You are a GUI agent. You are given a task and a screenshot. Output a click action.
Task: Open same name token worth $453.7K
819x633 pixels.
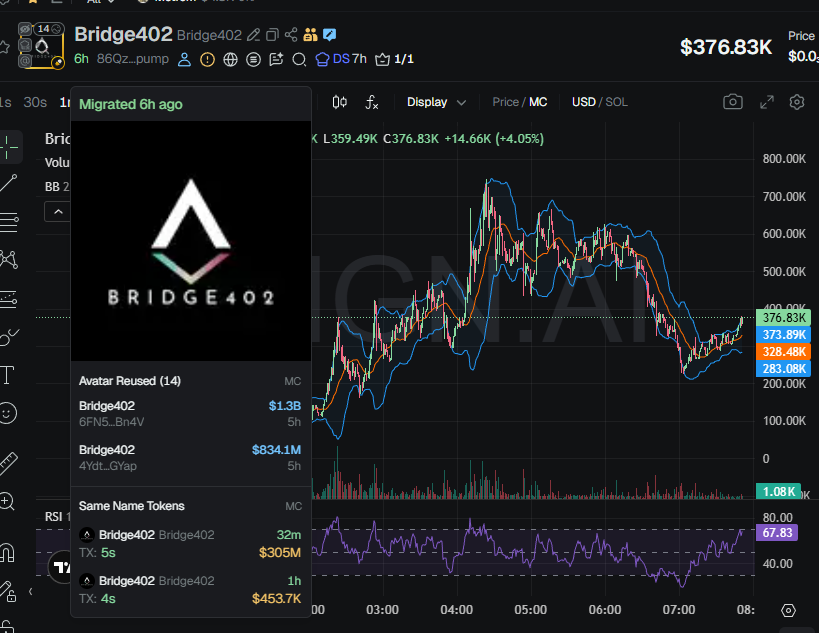click(x=190, y=589)
